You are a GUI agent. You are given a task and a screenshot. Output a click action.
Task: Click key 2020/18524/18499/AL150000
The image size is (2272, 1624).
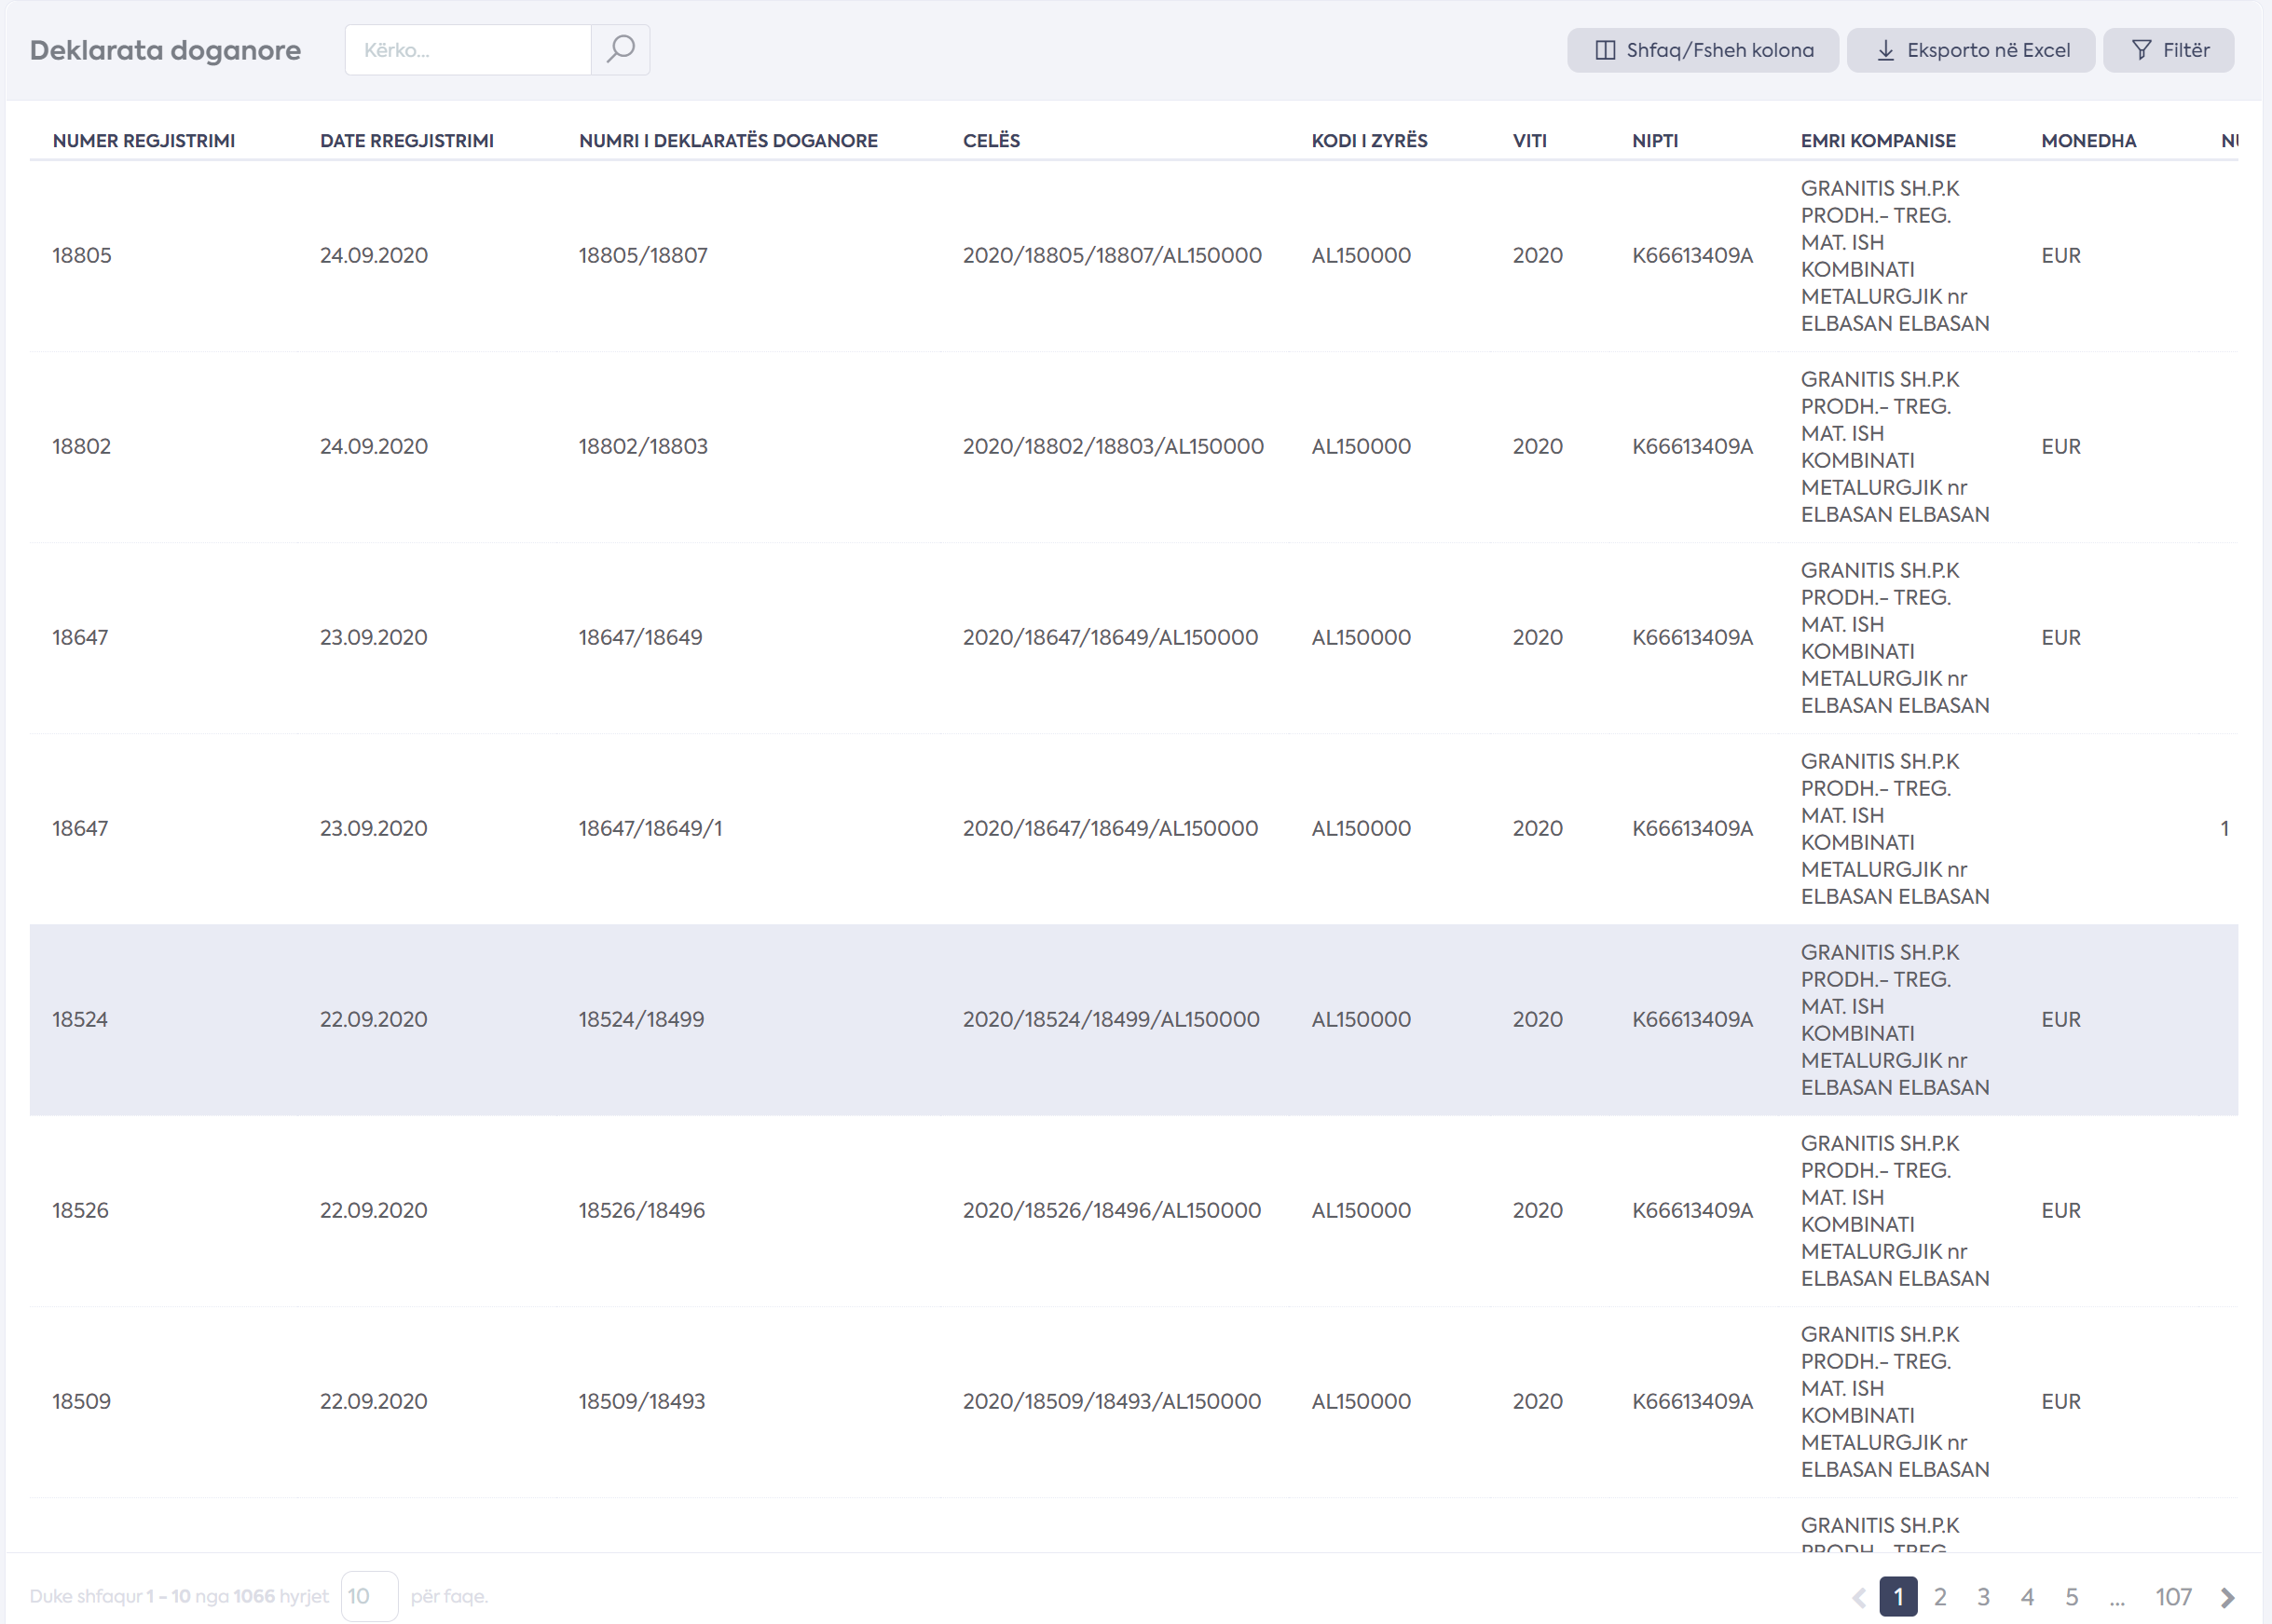coord(1111,1020)
